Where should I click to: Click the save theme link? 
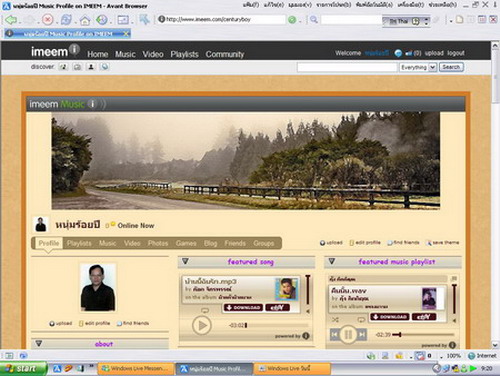coord(443,243)
